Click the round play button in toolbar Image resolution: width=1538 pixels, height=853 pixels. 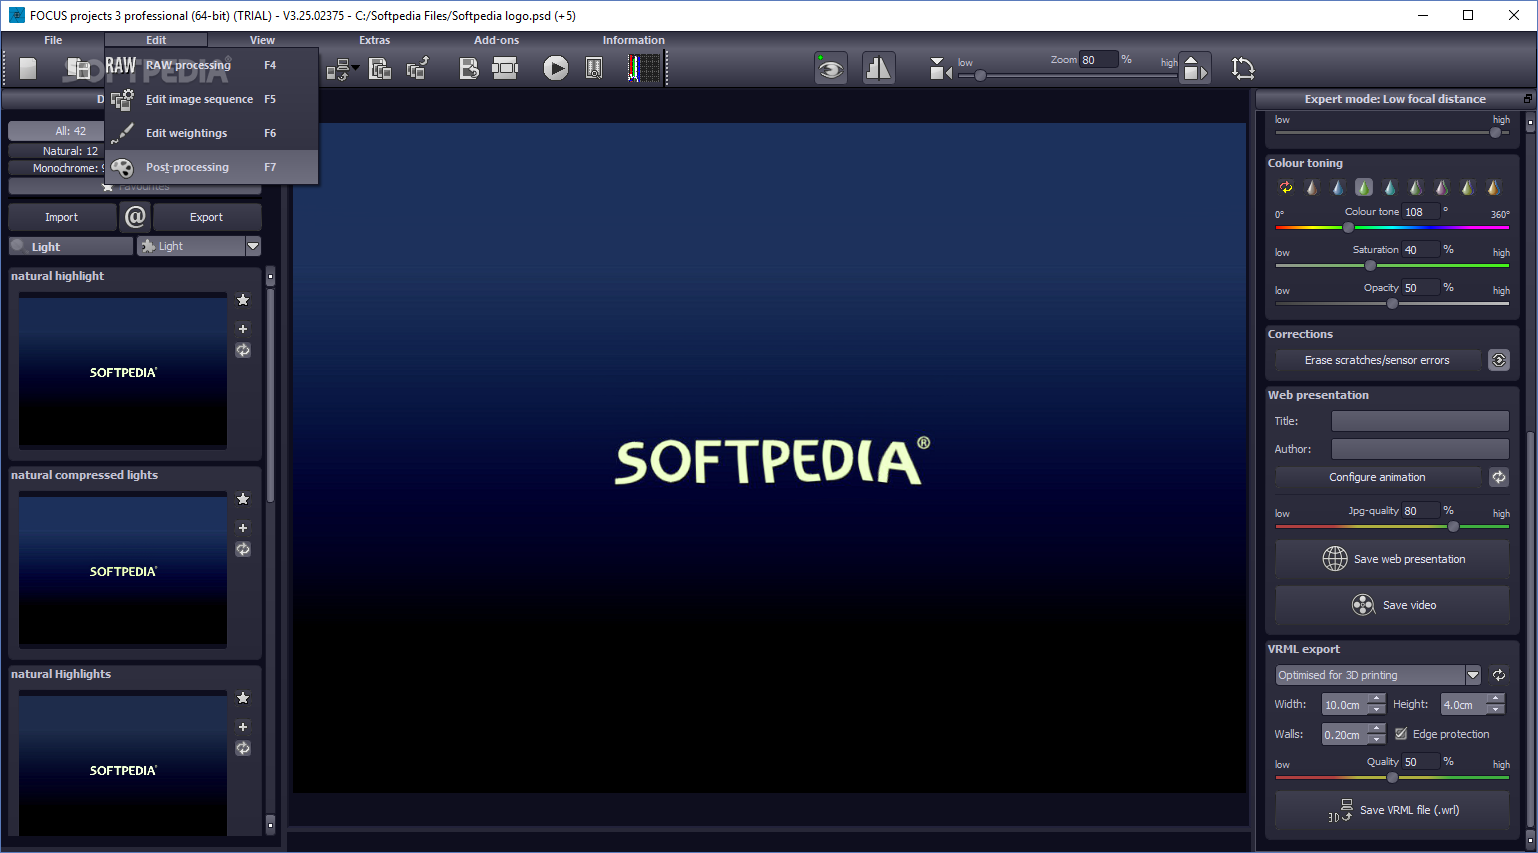click(x=555, y=68)
